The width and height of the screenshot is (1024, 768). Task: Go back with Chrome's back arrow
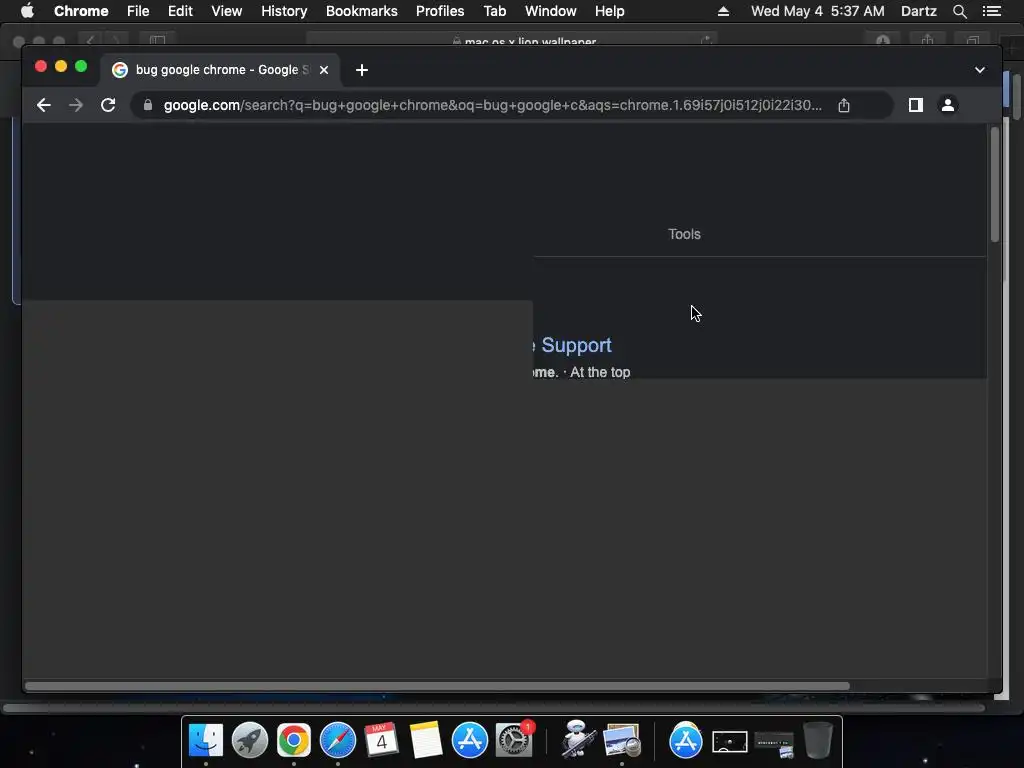[44, 105]
